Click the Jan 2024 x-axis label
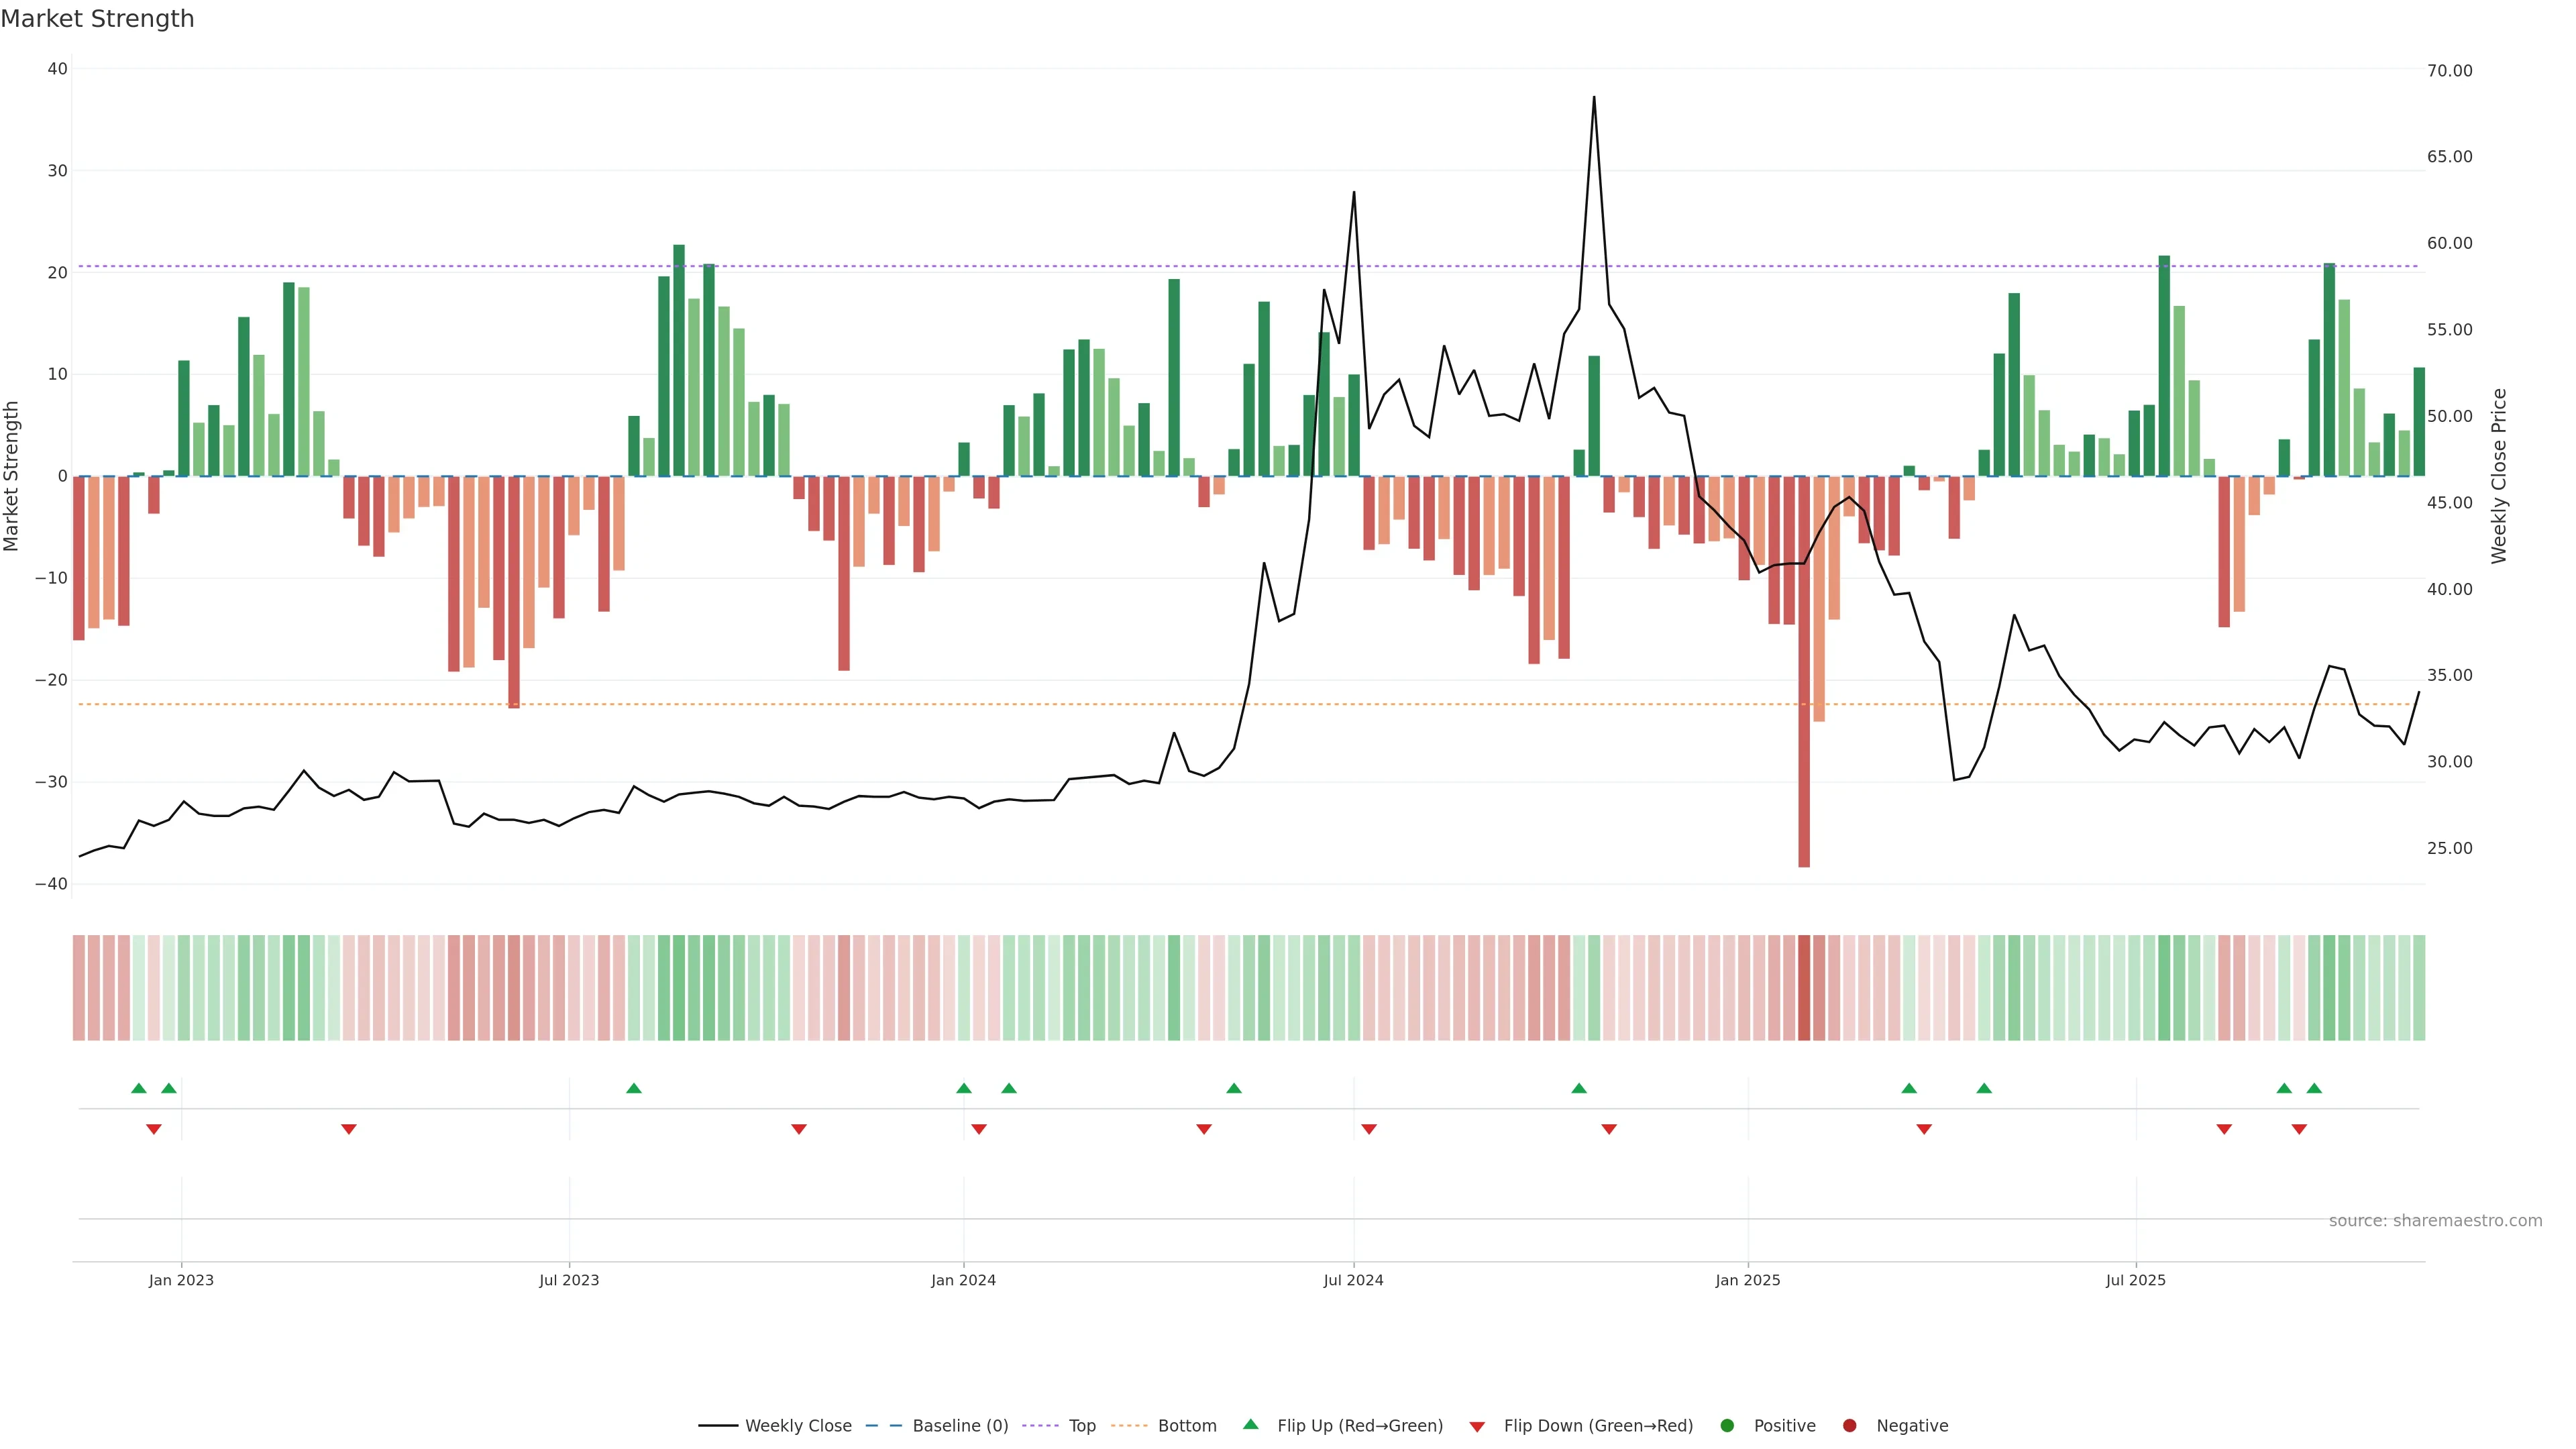This screenshot has width=2576, height=1449. [x=963, y=1281]
